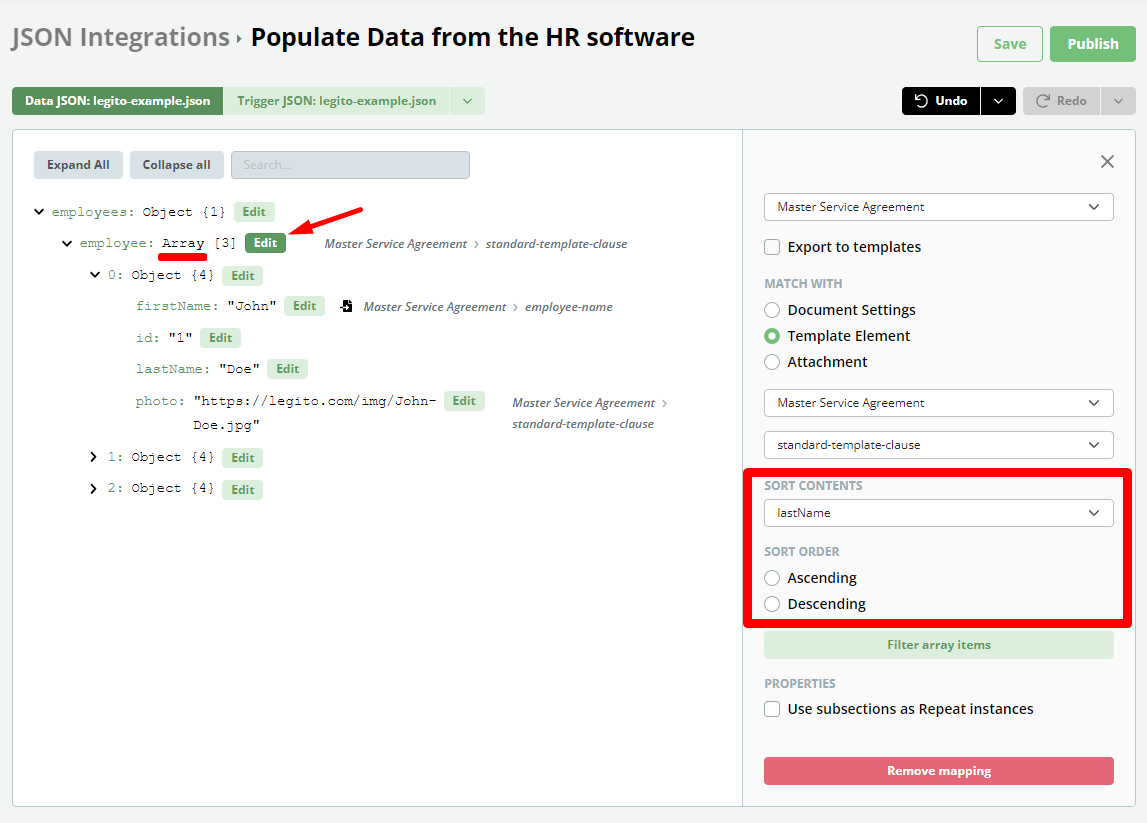The width and height of the screenshot is (1147, 823).
Task: Enable the Export to templates checkbox
Action: [772, 247]
